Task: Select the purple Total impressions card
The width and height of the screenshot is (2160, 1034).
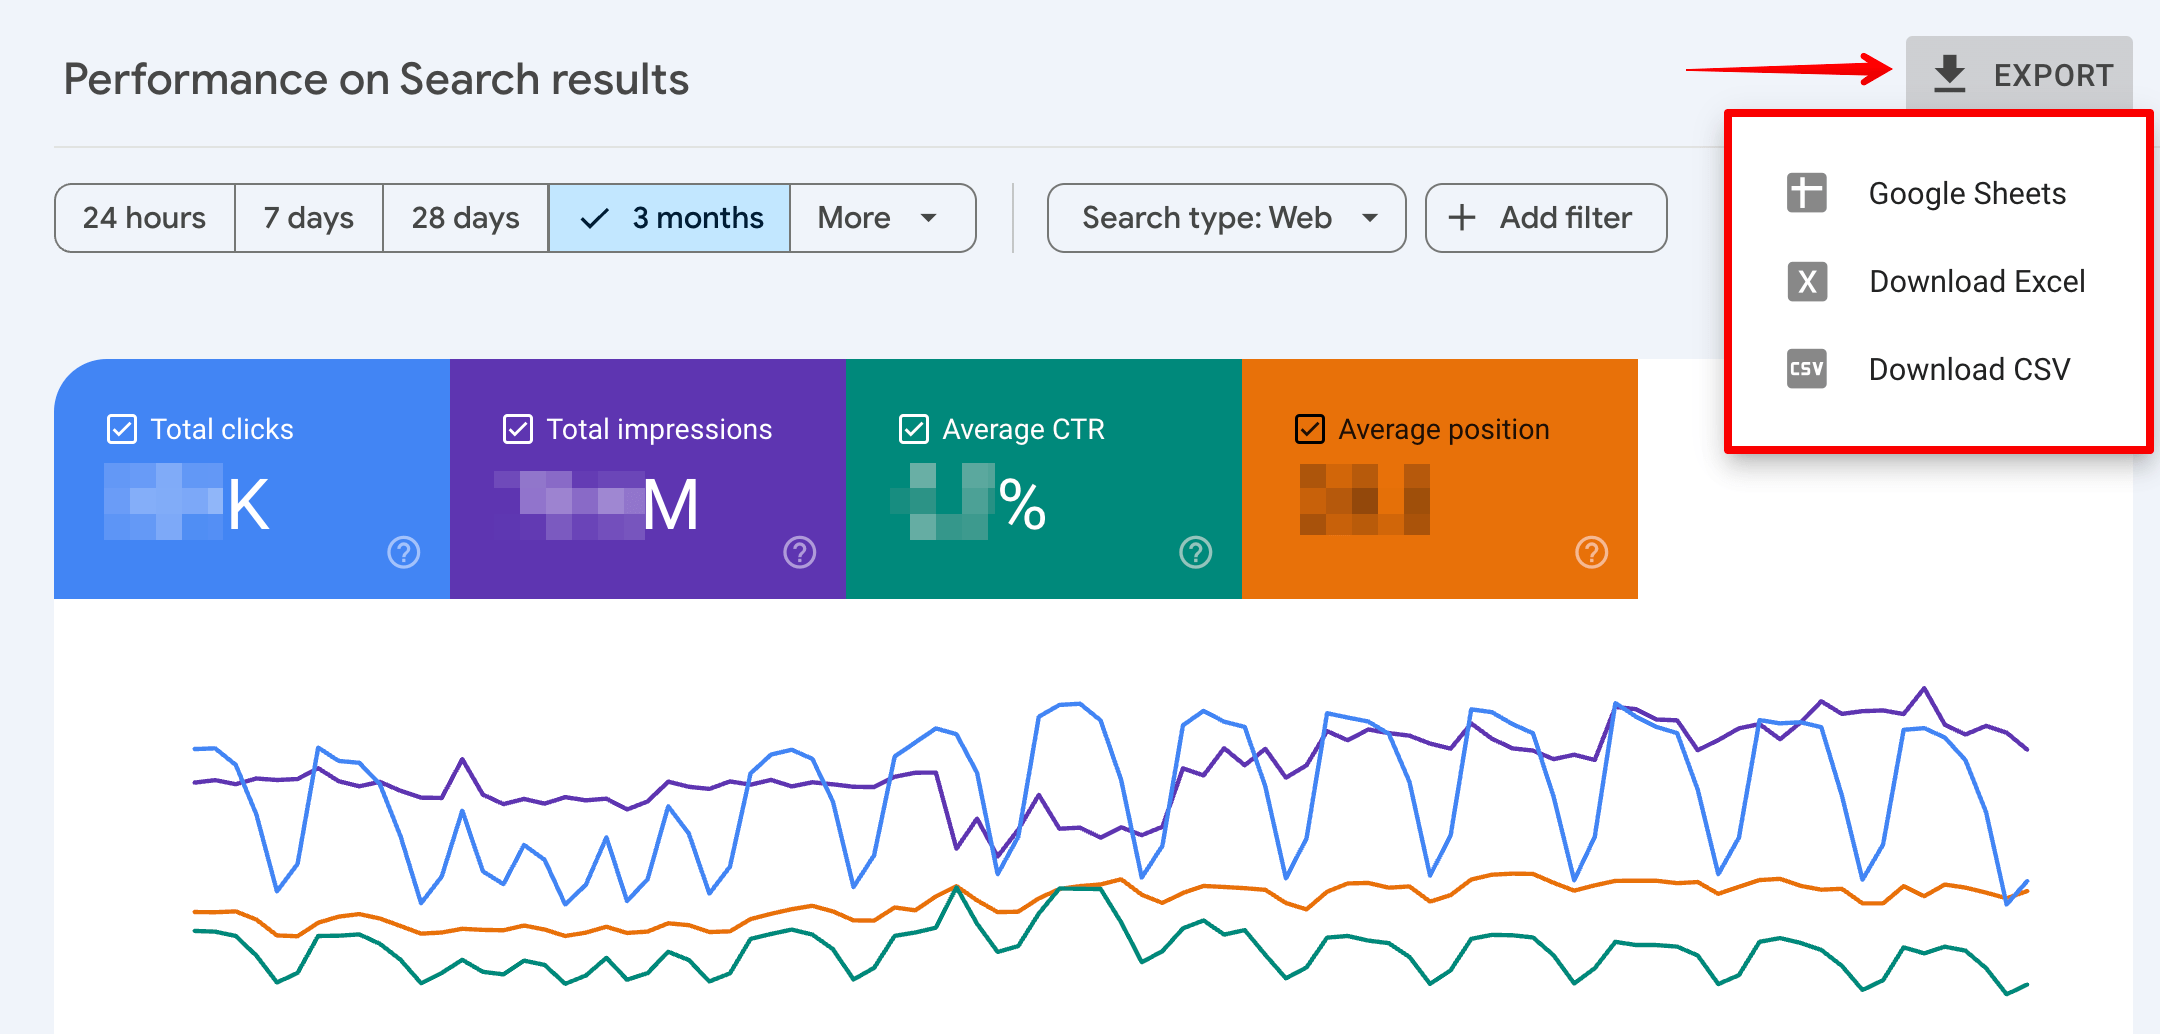Action: coord(646,480)
